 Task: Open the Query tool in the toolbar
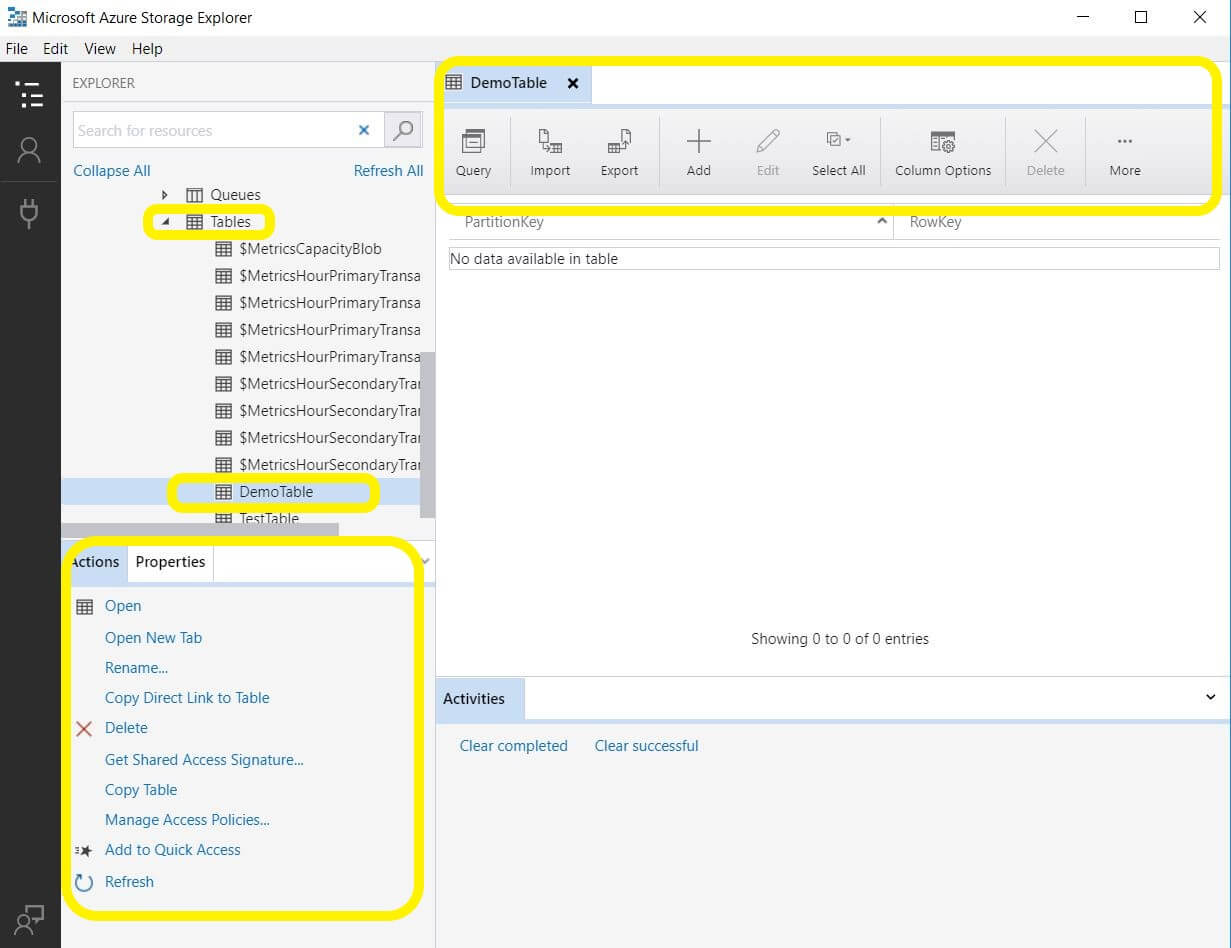[473, 153]
